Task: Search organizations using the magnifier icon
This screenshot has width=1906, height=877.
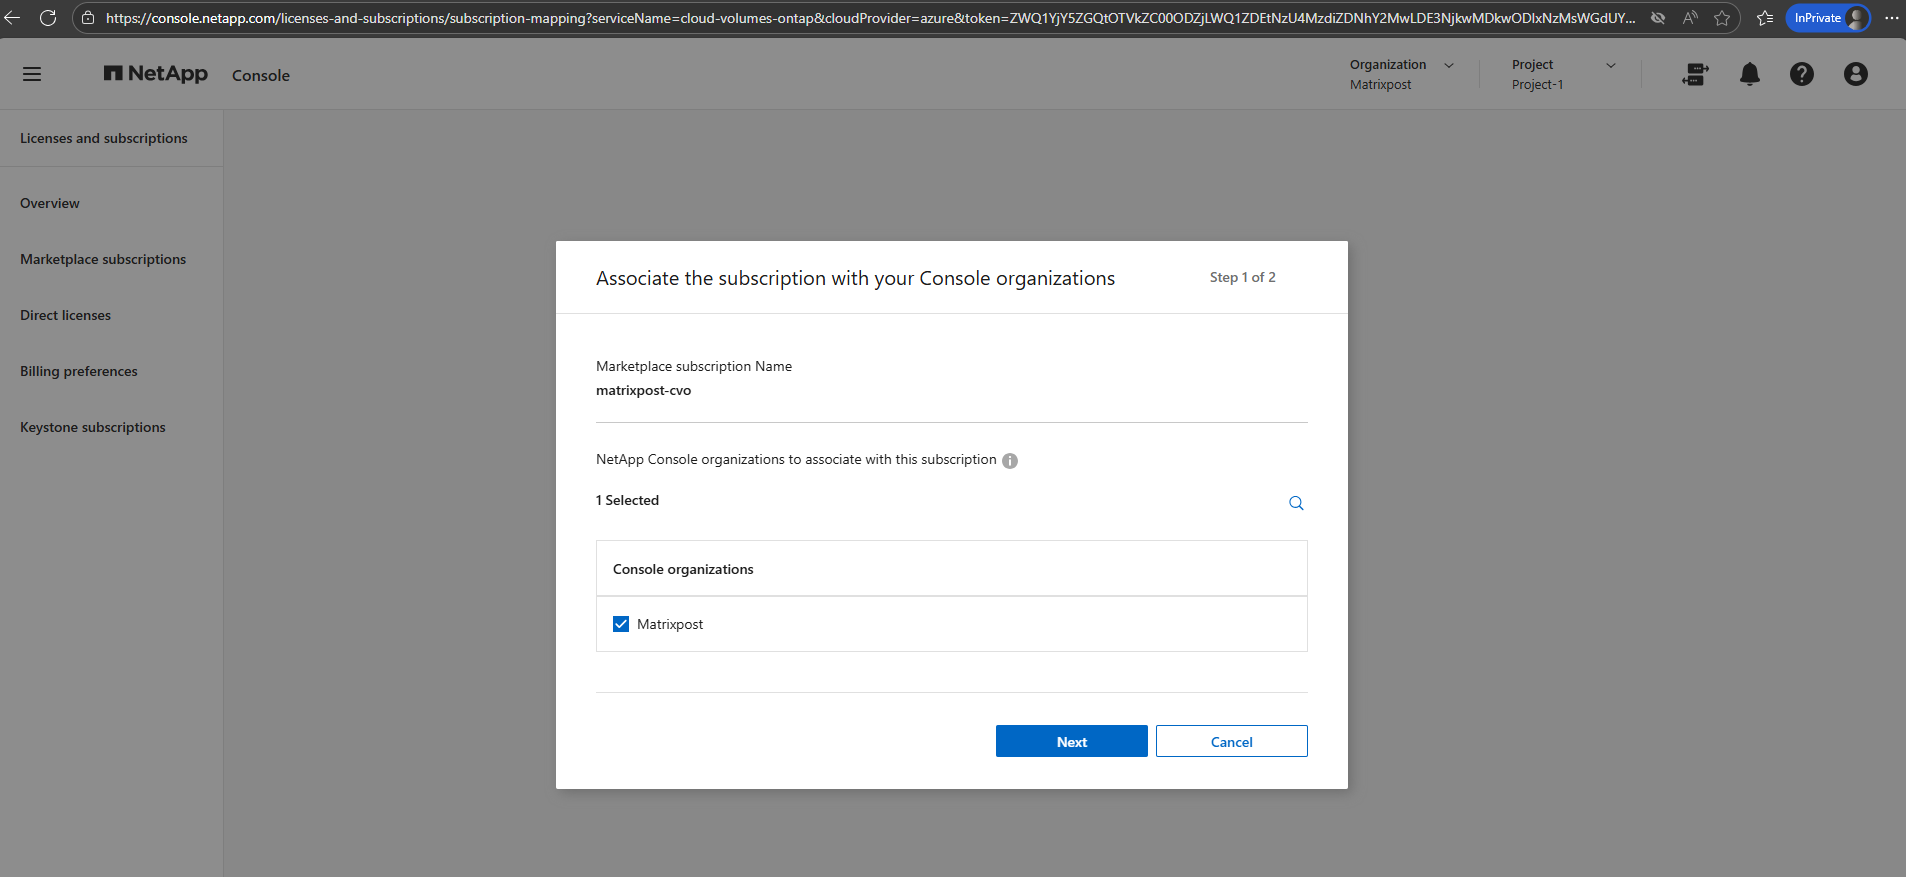Action: click(1296, 503)
